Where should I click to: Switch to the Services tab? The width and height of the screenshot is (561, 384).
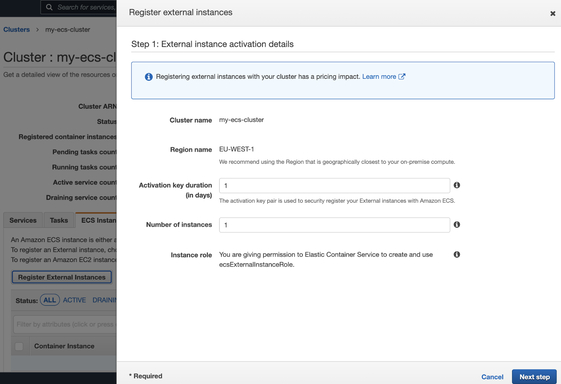[x=23, y=220]
